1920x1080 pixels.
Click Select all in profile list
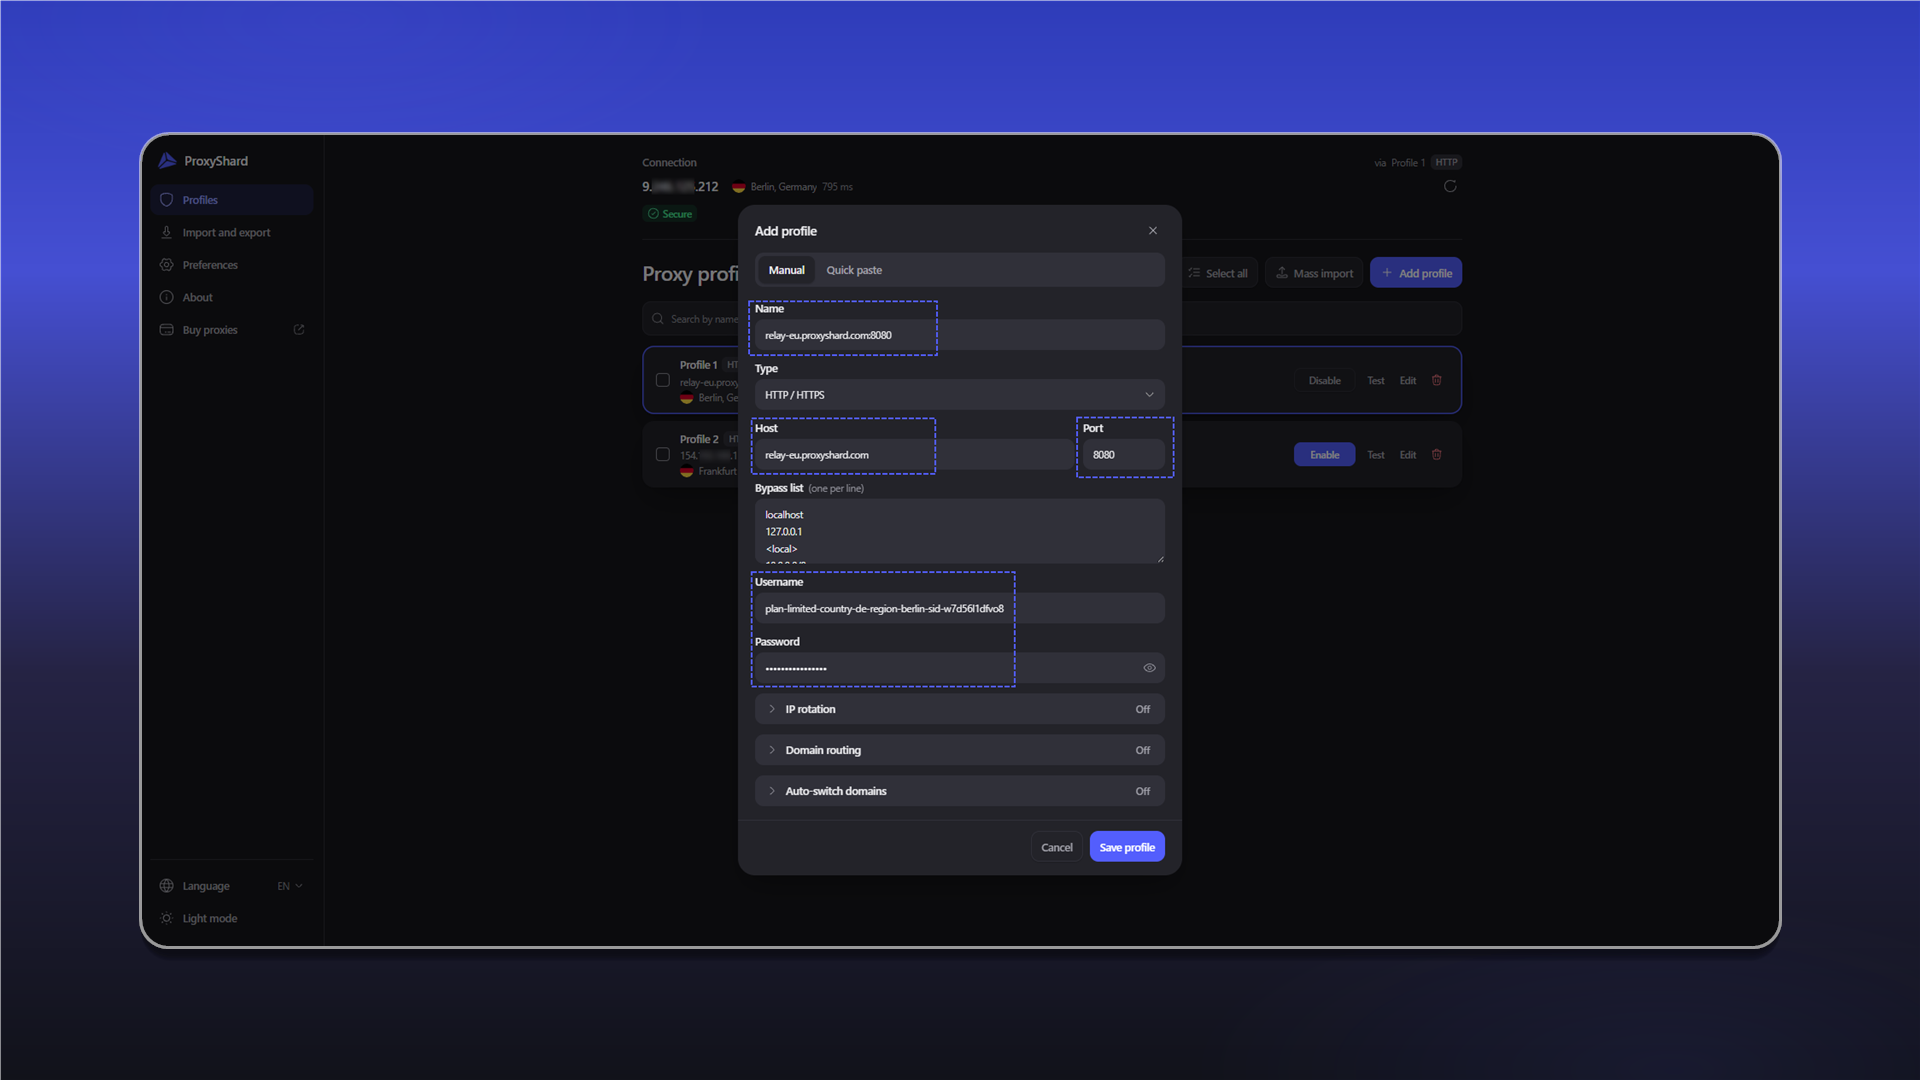(1218, 273)
